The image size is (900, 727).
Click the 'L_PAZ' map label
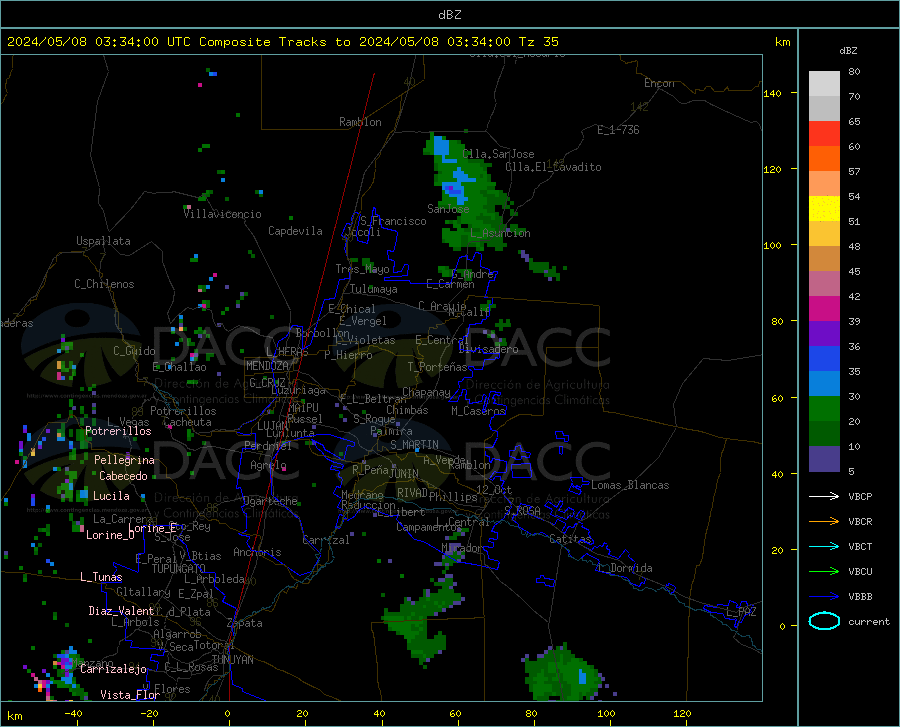coord(741,612)
